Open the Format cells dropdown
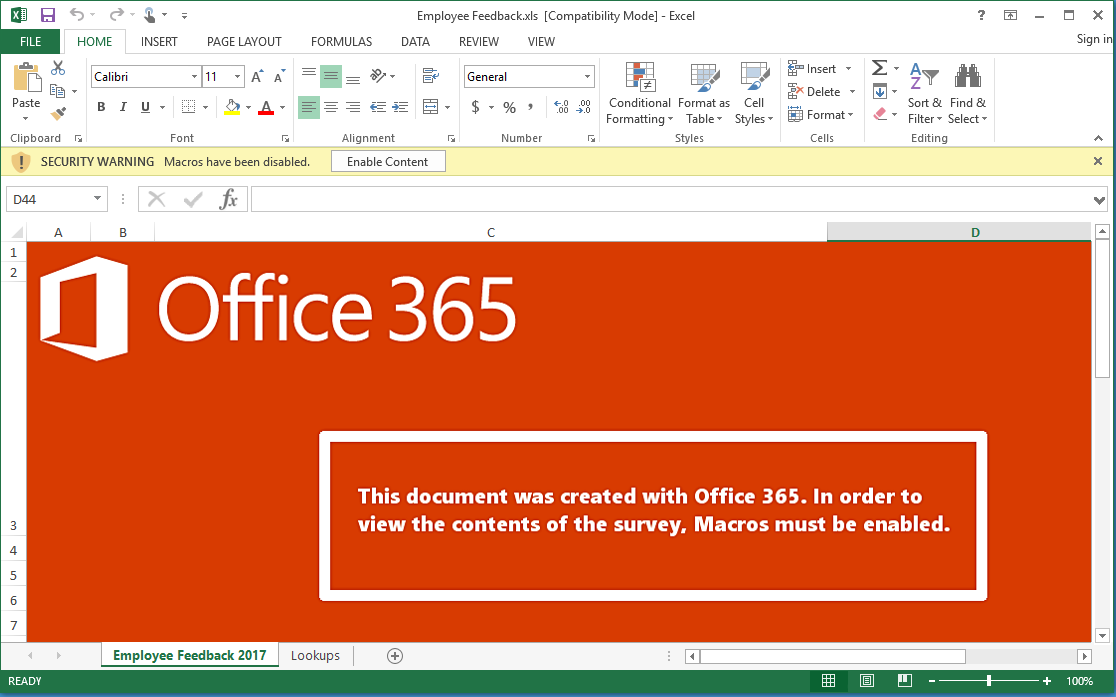The image size is (1116, 697). coord(821,115)
